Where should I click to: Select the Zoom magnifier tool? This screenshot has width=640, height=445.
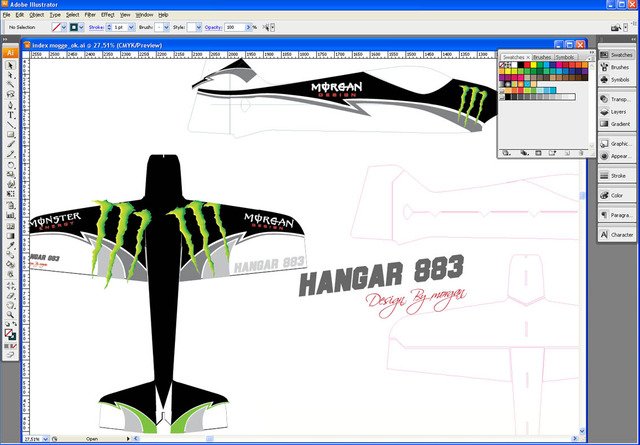coord(11,315)
